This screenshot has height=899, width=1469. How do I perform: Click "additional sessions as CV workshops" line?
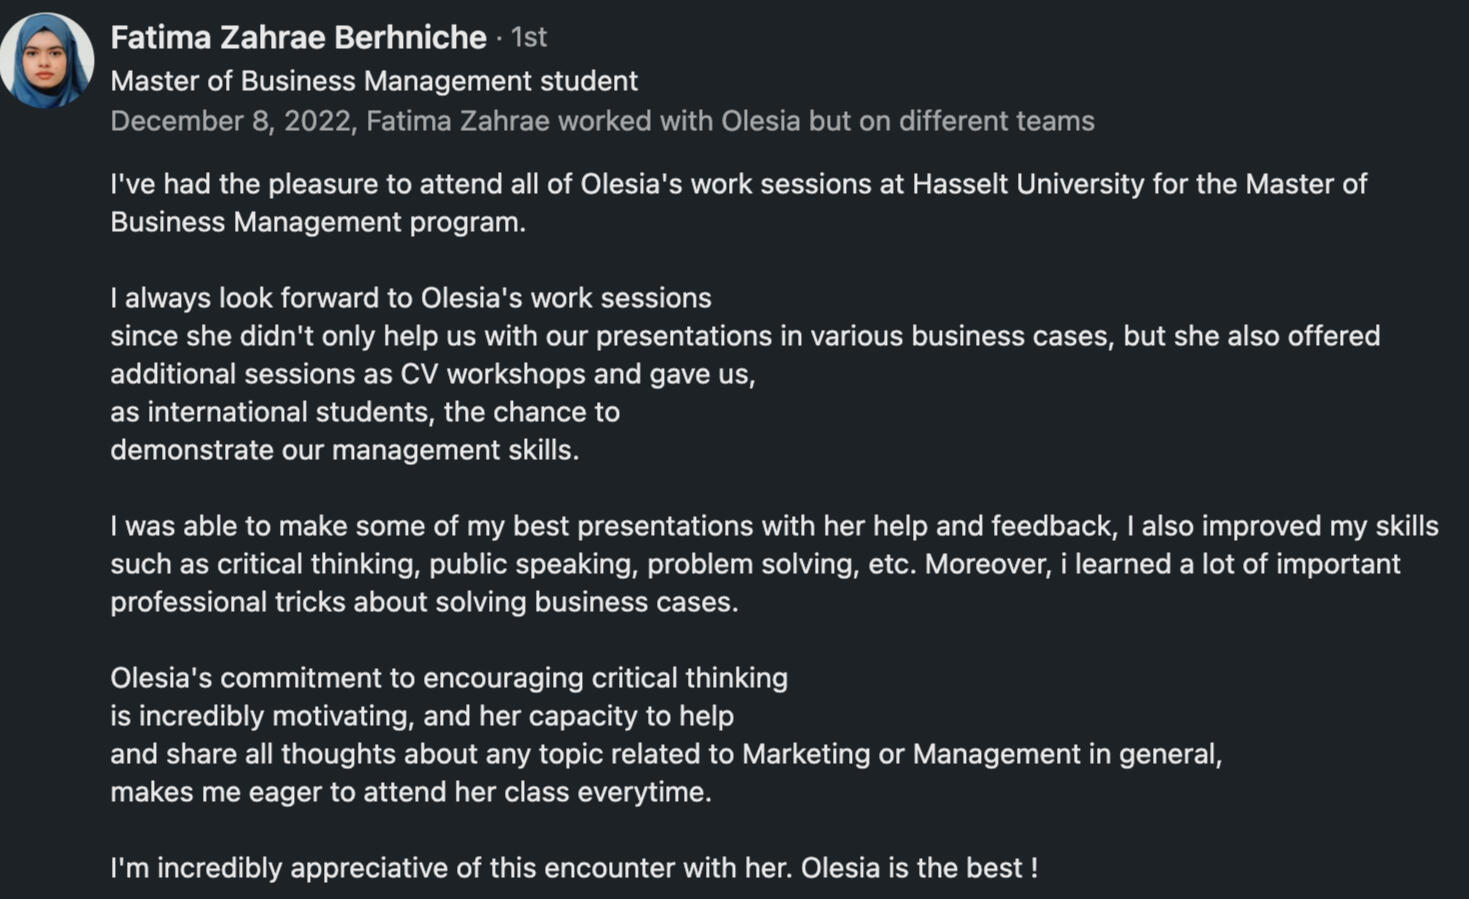tap(432, 374)
